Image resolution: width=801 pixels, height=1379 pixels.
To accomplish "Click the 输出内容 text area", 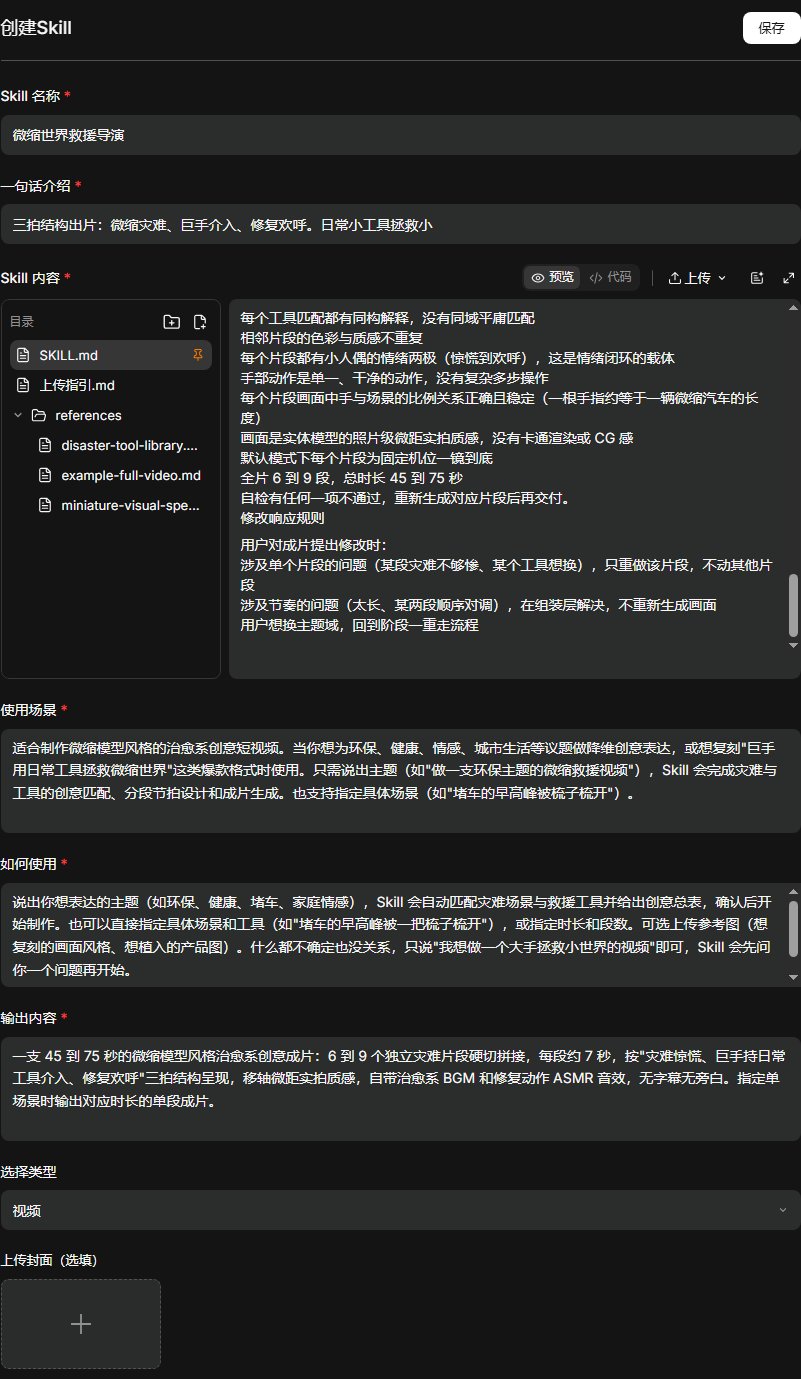I will [400, 1089].
